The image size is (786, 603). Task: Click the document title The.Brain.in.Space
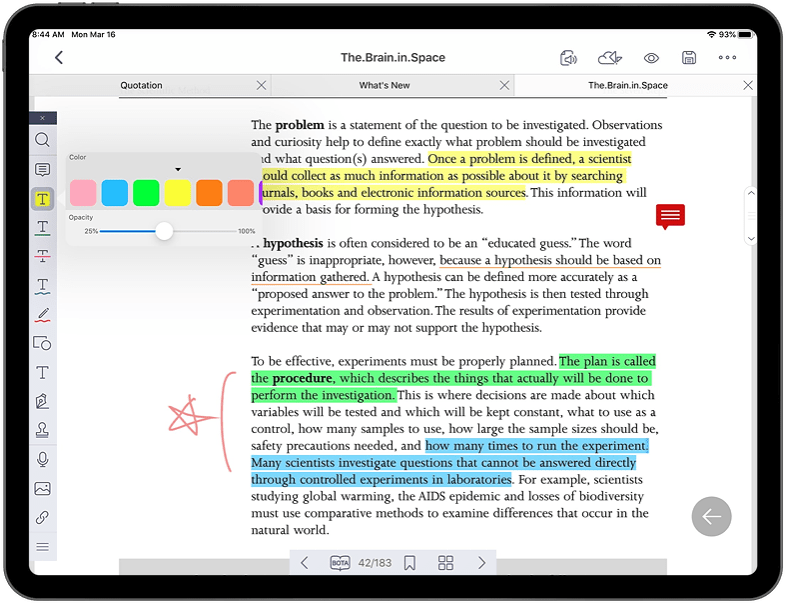tap(393, 58)
